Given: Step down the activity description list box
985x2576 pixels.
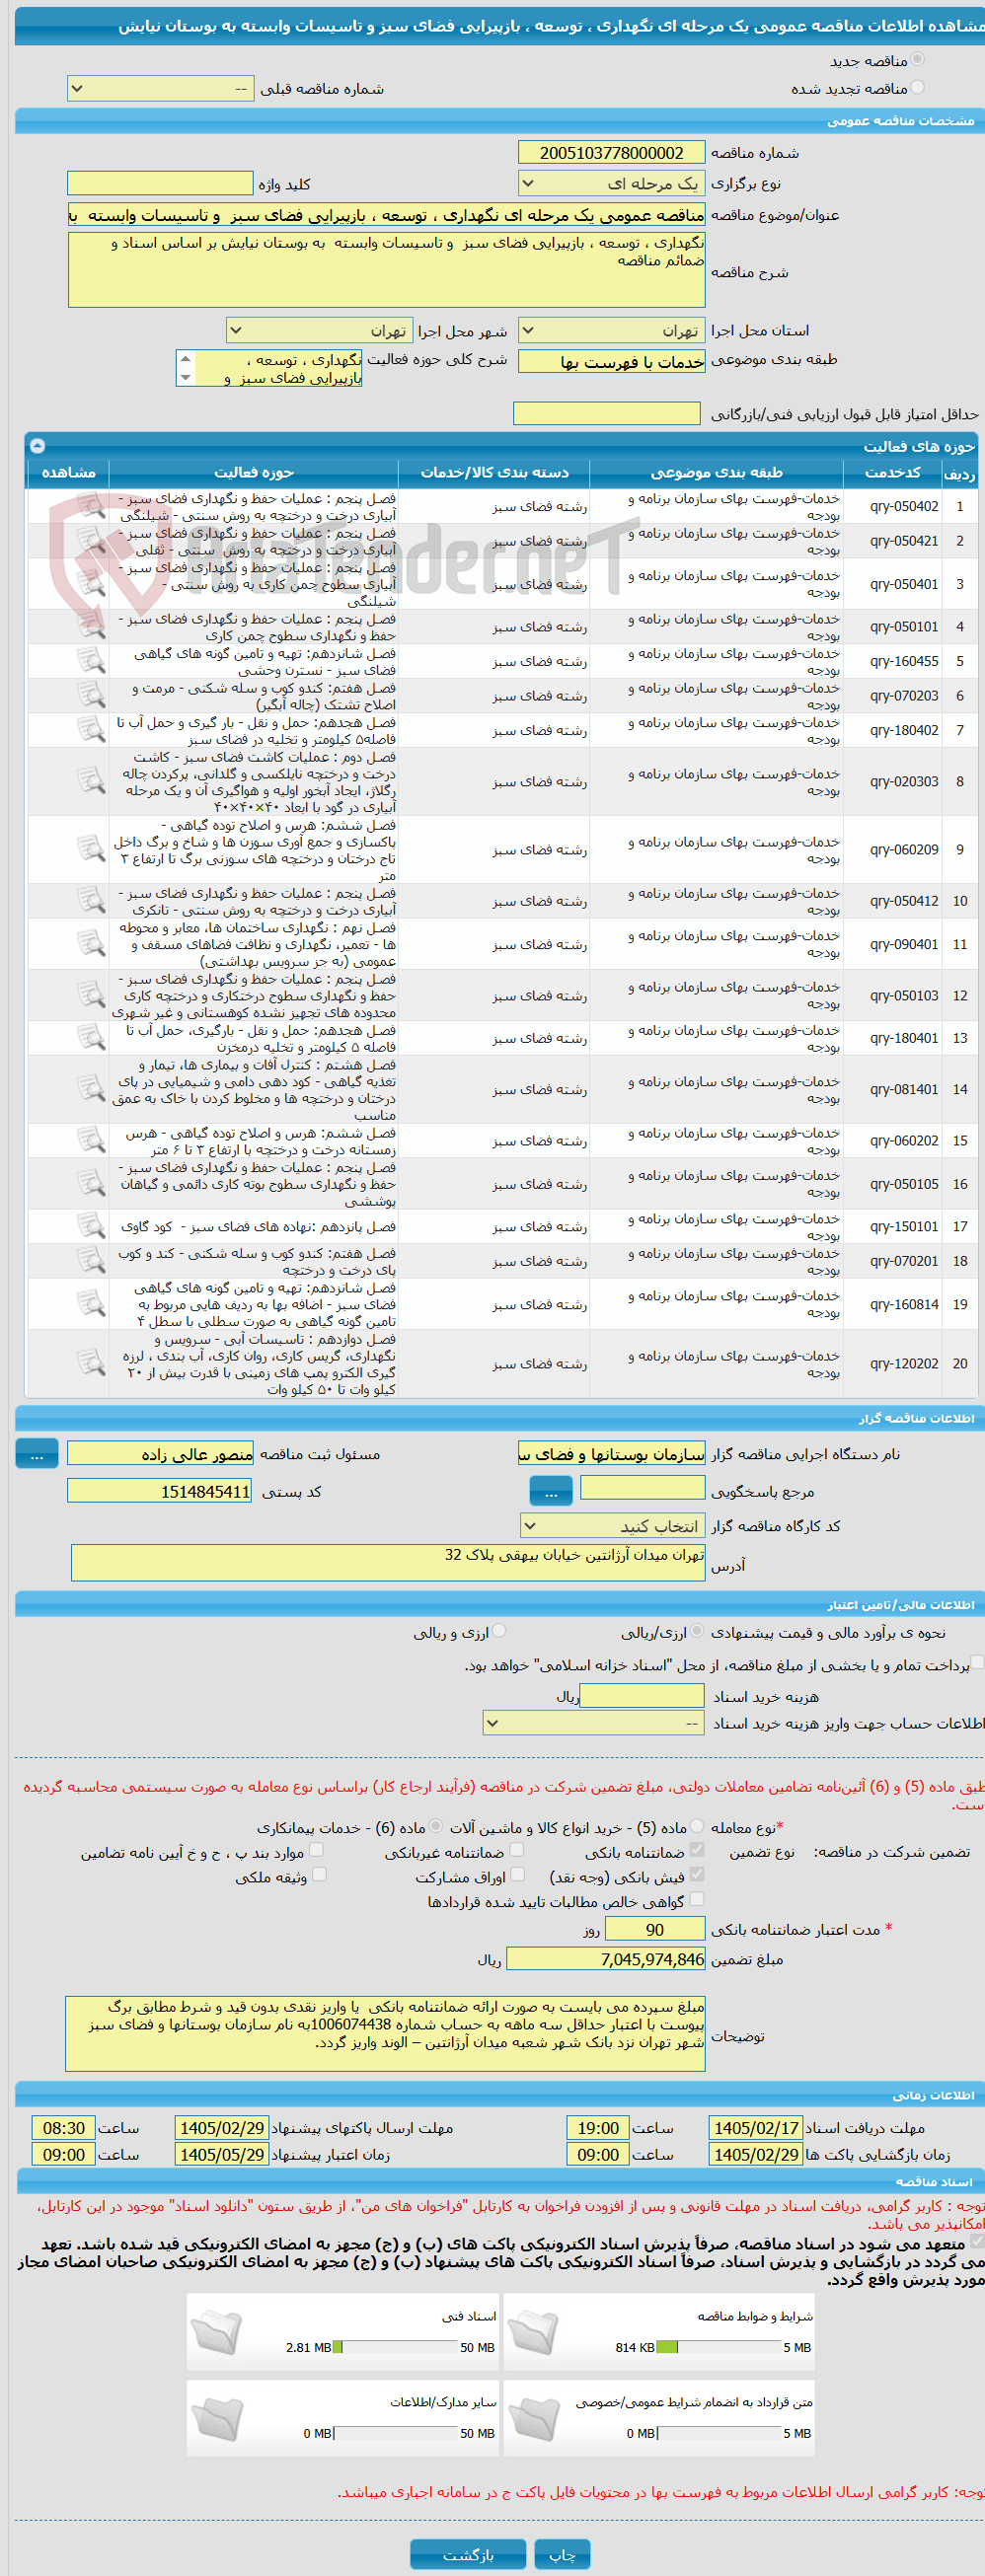Looking at the screenshot, I should tap(185, 377).
